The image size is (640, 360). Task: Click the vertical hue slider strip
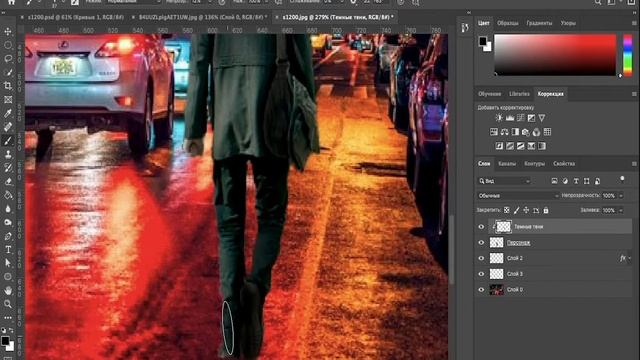coord(628,55)
